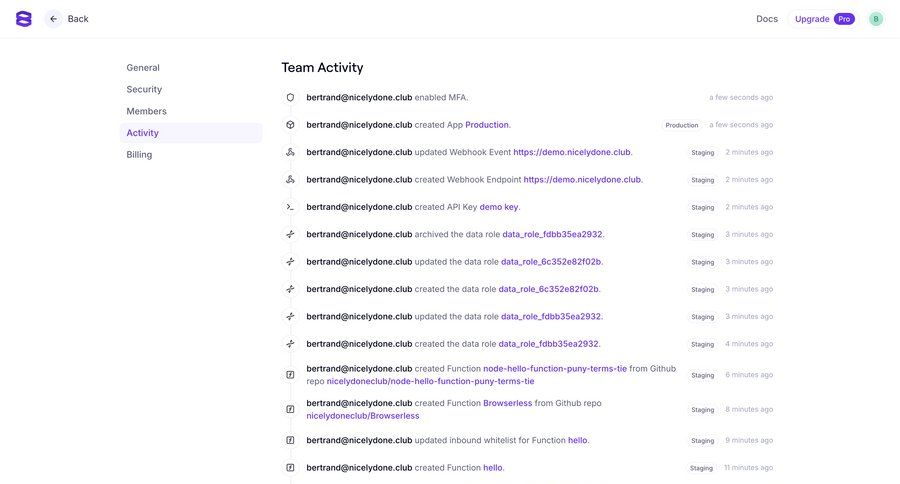The image size is (900, 484).
Task: Click the app logo in top-left corner
Action: [x=24, y=19]
